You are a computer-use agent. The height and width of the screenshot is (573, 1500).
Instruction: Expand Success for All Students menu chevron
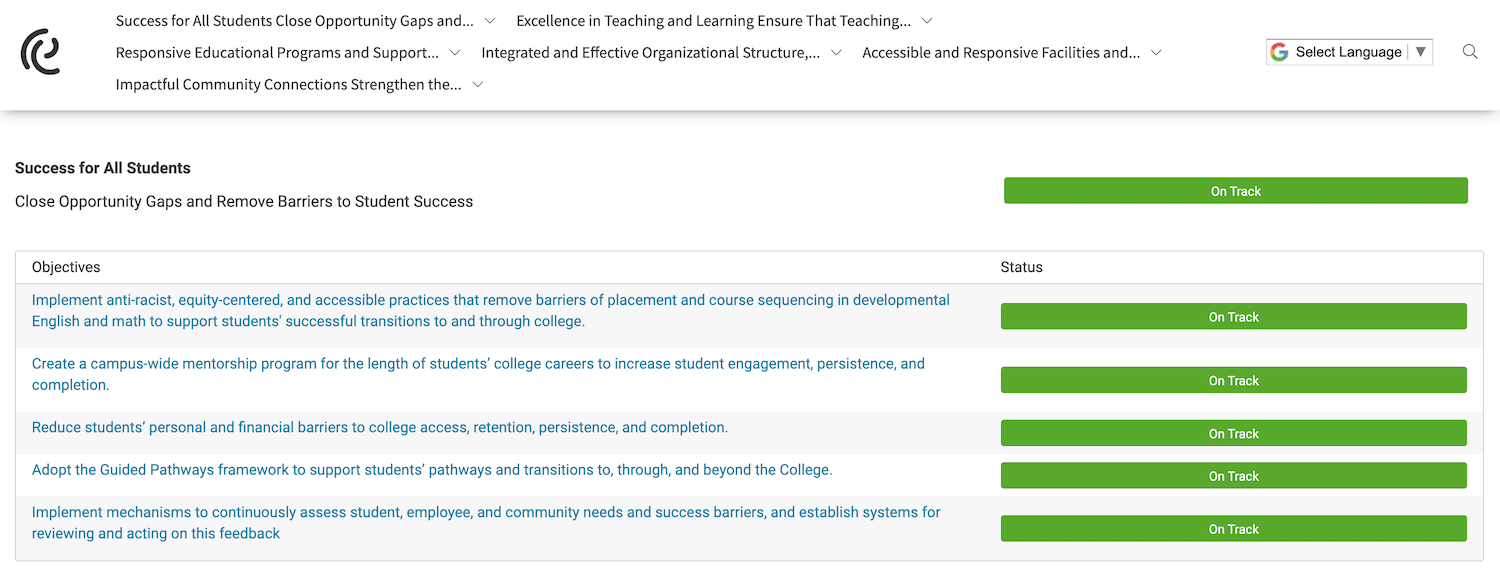pos(489,21)
